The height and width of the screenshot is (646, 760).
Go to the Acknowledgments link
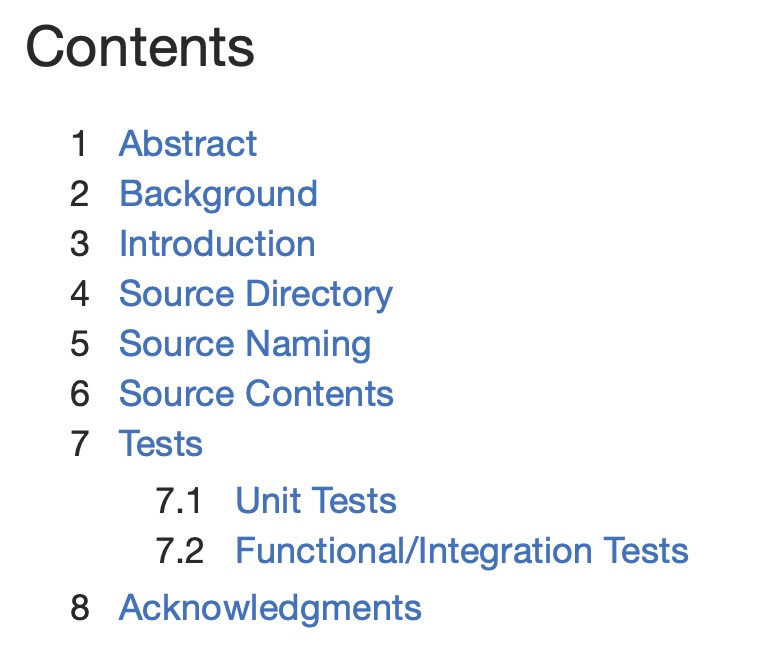tap(270, 608)
